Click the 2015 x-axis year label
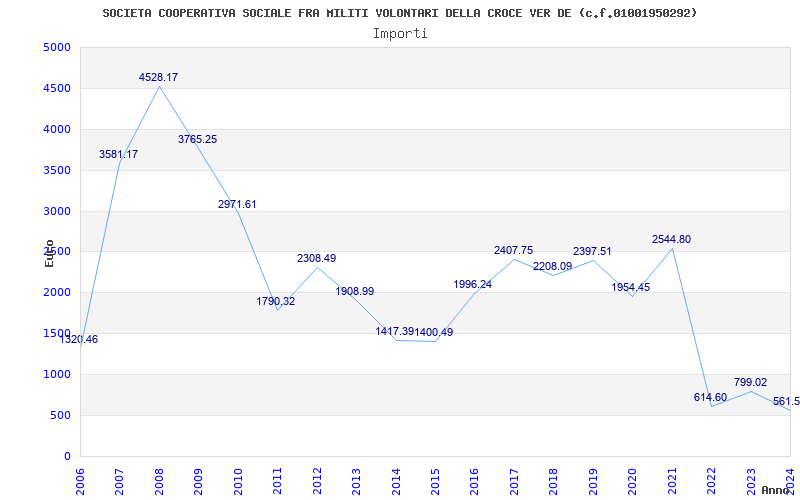 point(435,482)
